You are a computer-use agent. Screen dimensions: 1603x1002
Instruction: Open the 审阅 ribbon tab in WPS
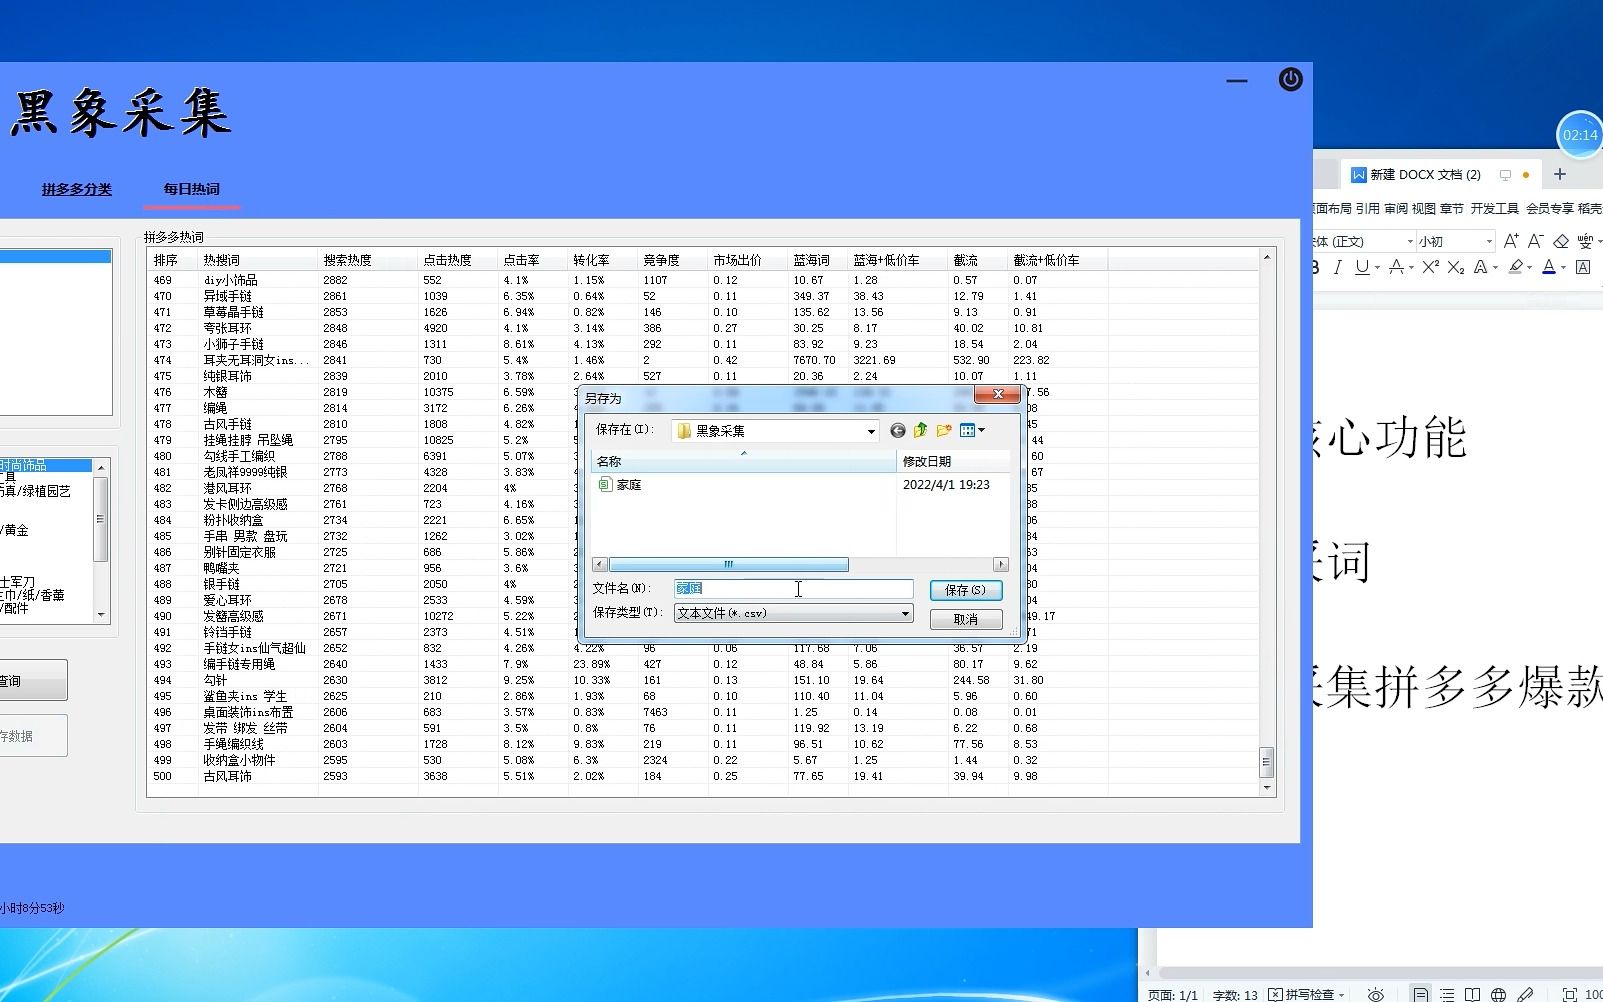pyautogui.click(x=1395, y=208)
